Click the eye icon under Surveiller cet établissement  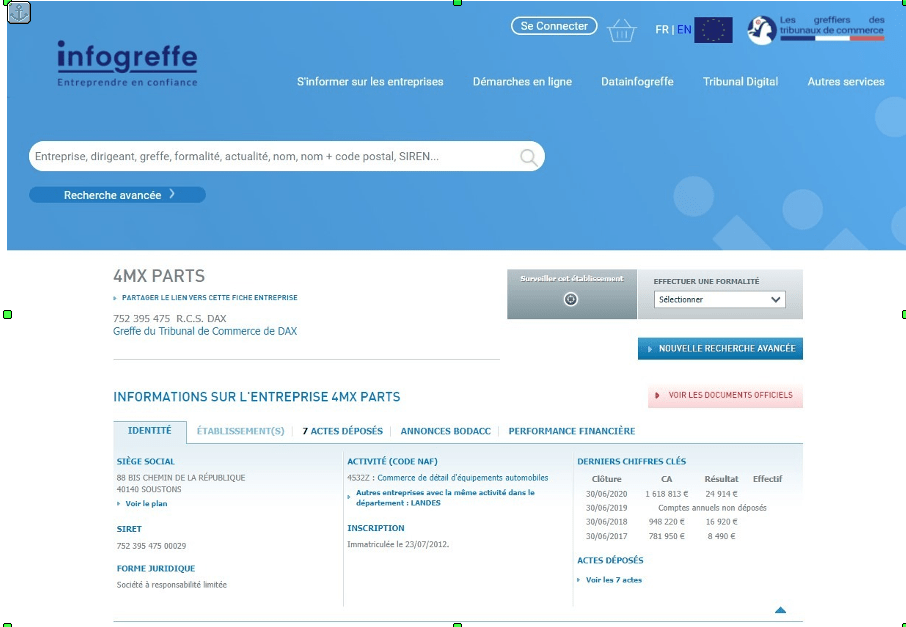coord(571,299)
